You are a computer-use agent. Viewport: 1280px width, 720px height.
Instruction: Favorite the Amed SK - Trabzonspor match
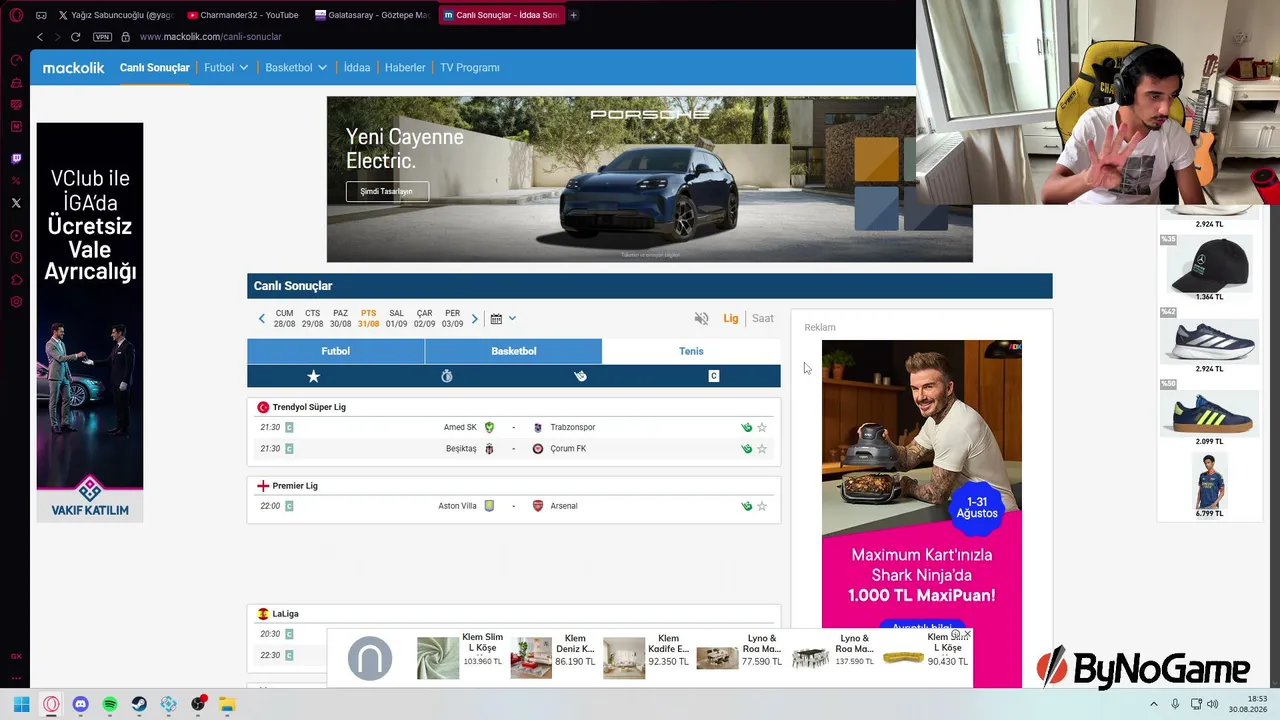[x=762, y=428]
